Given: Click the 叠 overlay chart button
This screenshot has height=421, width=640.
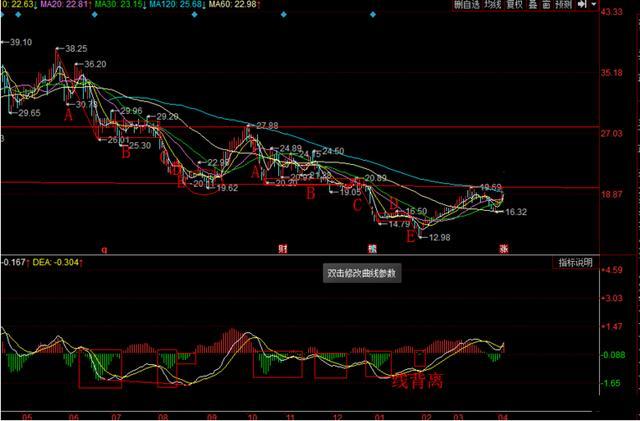Looking at the screenshot, I should pyautogui.click(x=533, y=5).
